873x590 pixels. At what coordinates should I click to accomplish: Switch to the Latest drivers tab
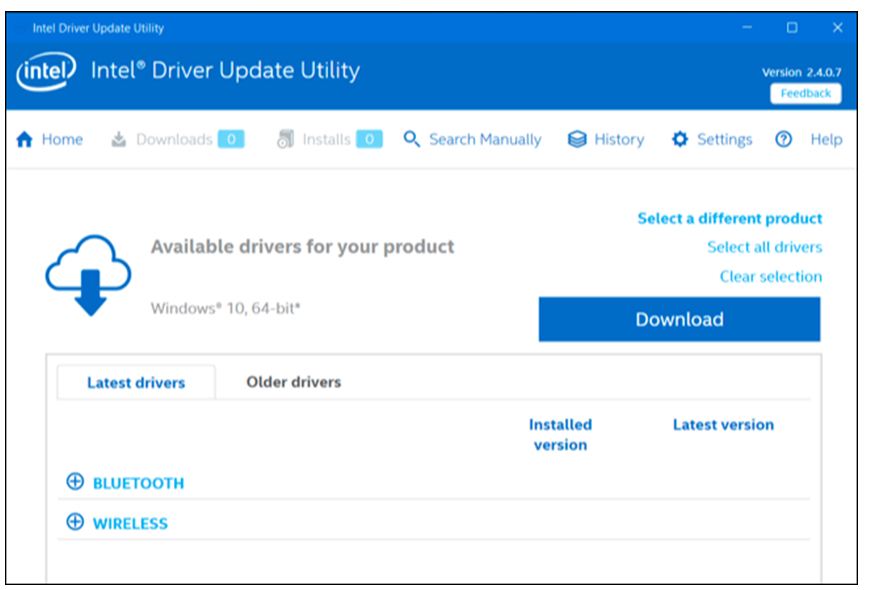pyautogui.click(x=136, y=382)
